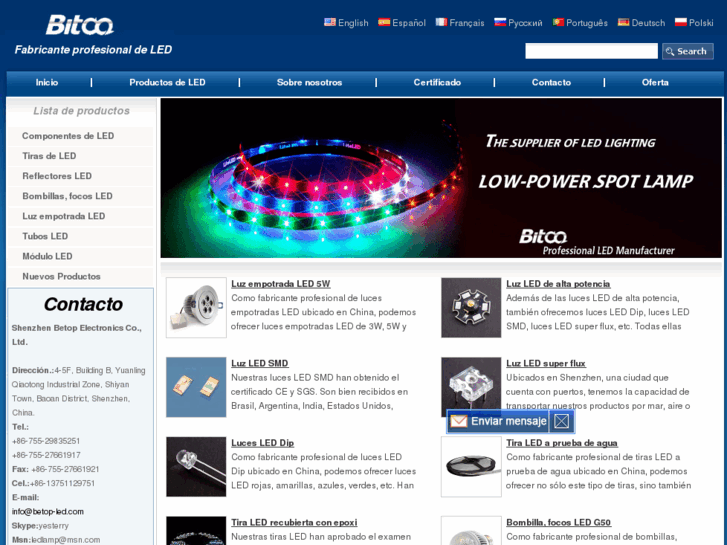727x545 pixels.
Task: Open the Inicio menu item
Action: point(47,83)
